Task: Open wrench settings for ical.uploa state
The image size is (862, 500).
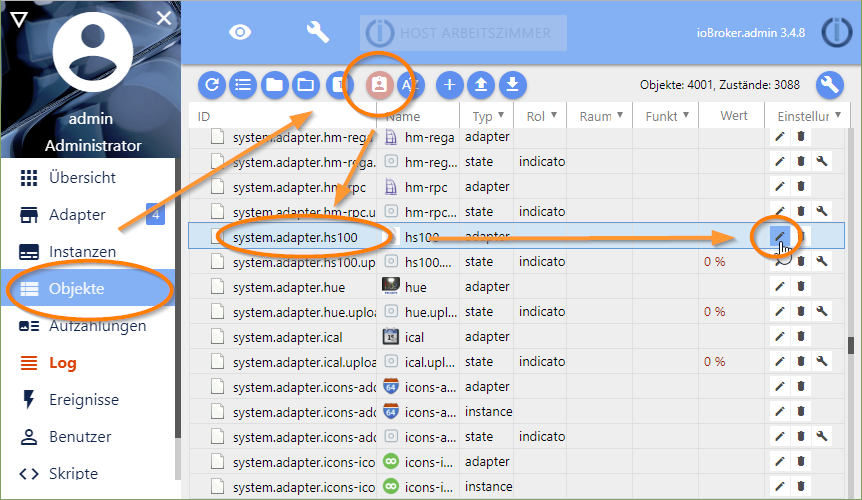Action: [822, 362]
